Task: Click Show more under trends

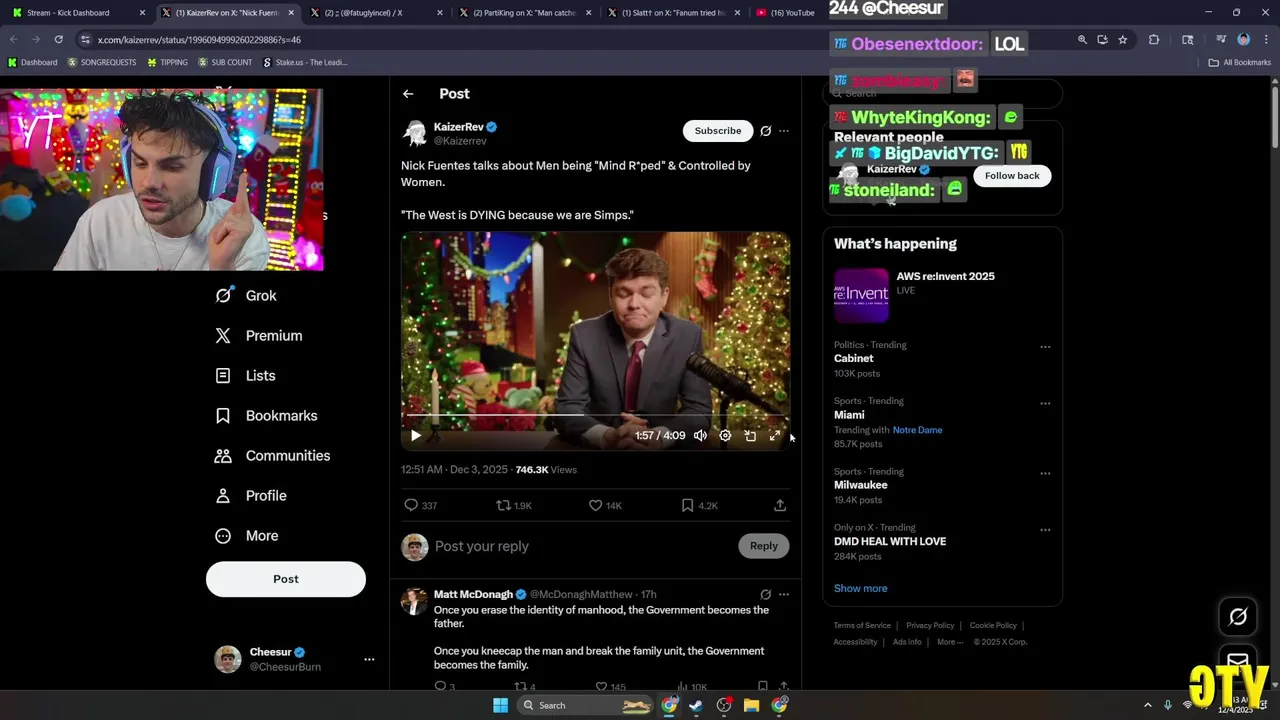Action: point(860,589)
